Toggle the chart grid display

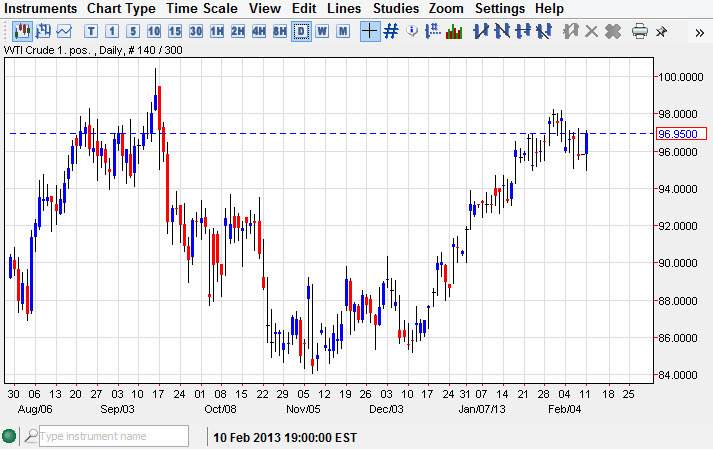(391, 31)
